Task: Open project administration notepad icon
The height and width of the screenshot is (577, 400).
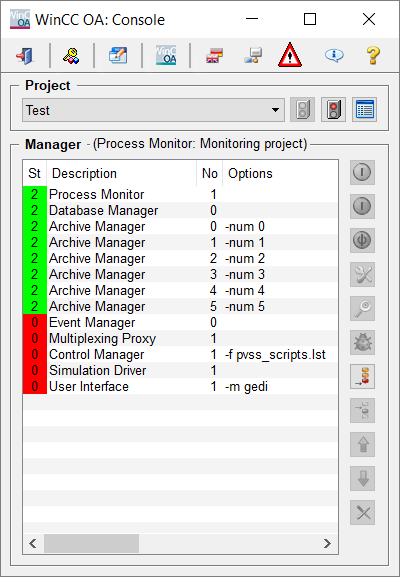Action: pyautogui.click(x=118, y=56)
